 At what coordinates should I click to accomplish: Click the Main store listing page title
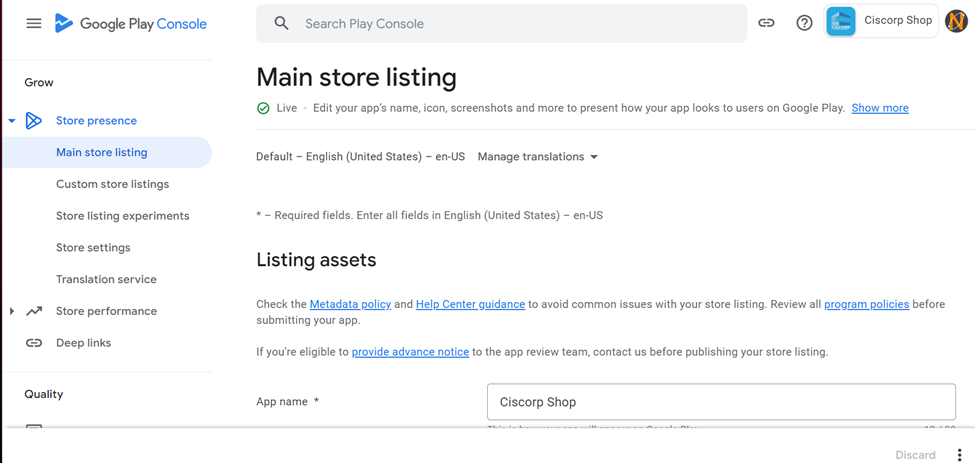356,78
